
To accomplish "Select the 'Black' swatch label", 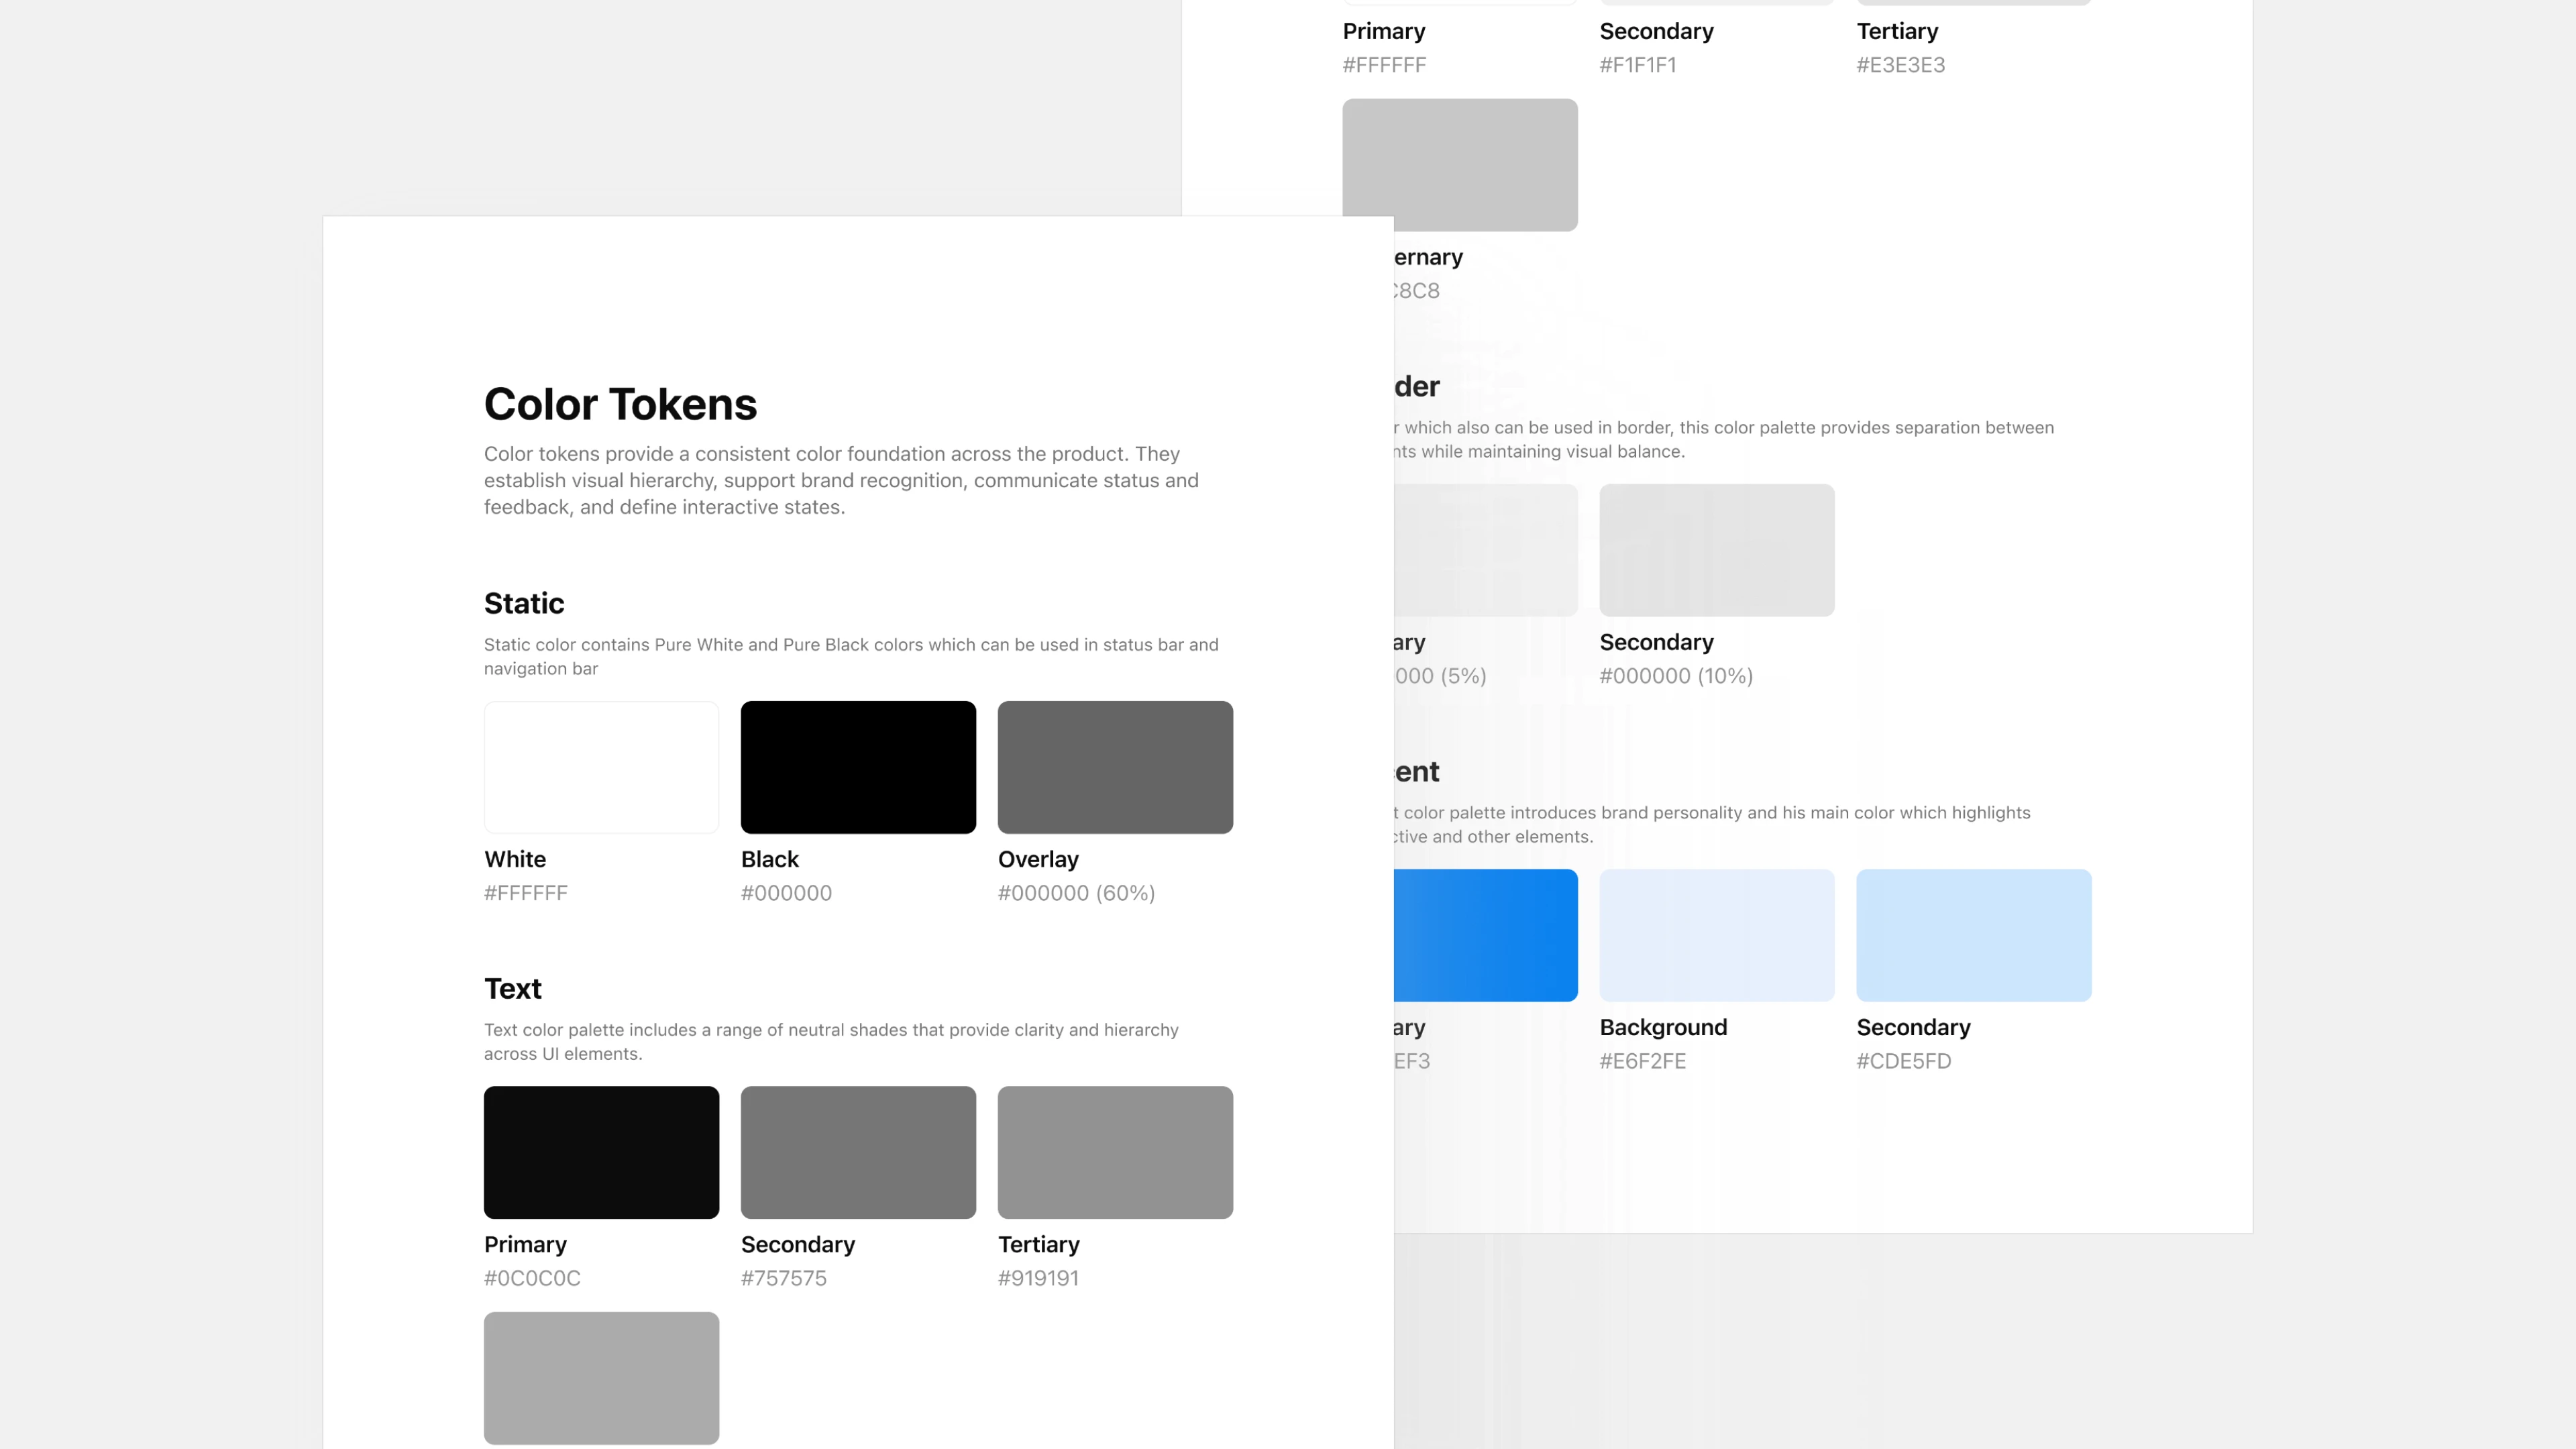I will (x=770, y=859).
